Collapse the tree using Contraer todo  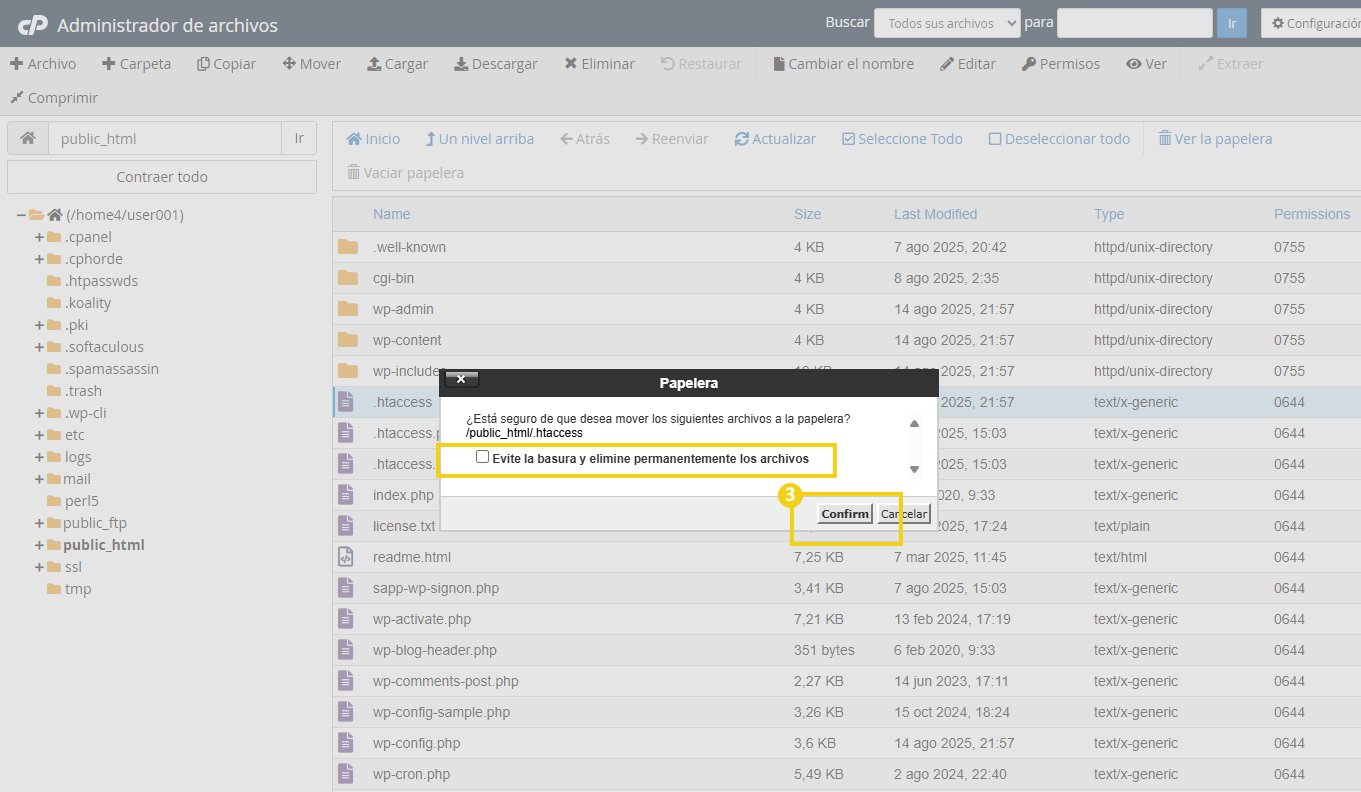pyautogui.click(x=161, y=176)
